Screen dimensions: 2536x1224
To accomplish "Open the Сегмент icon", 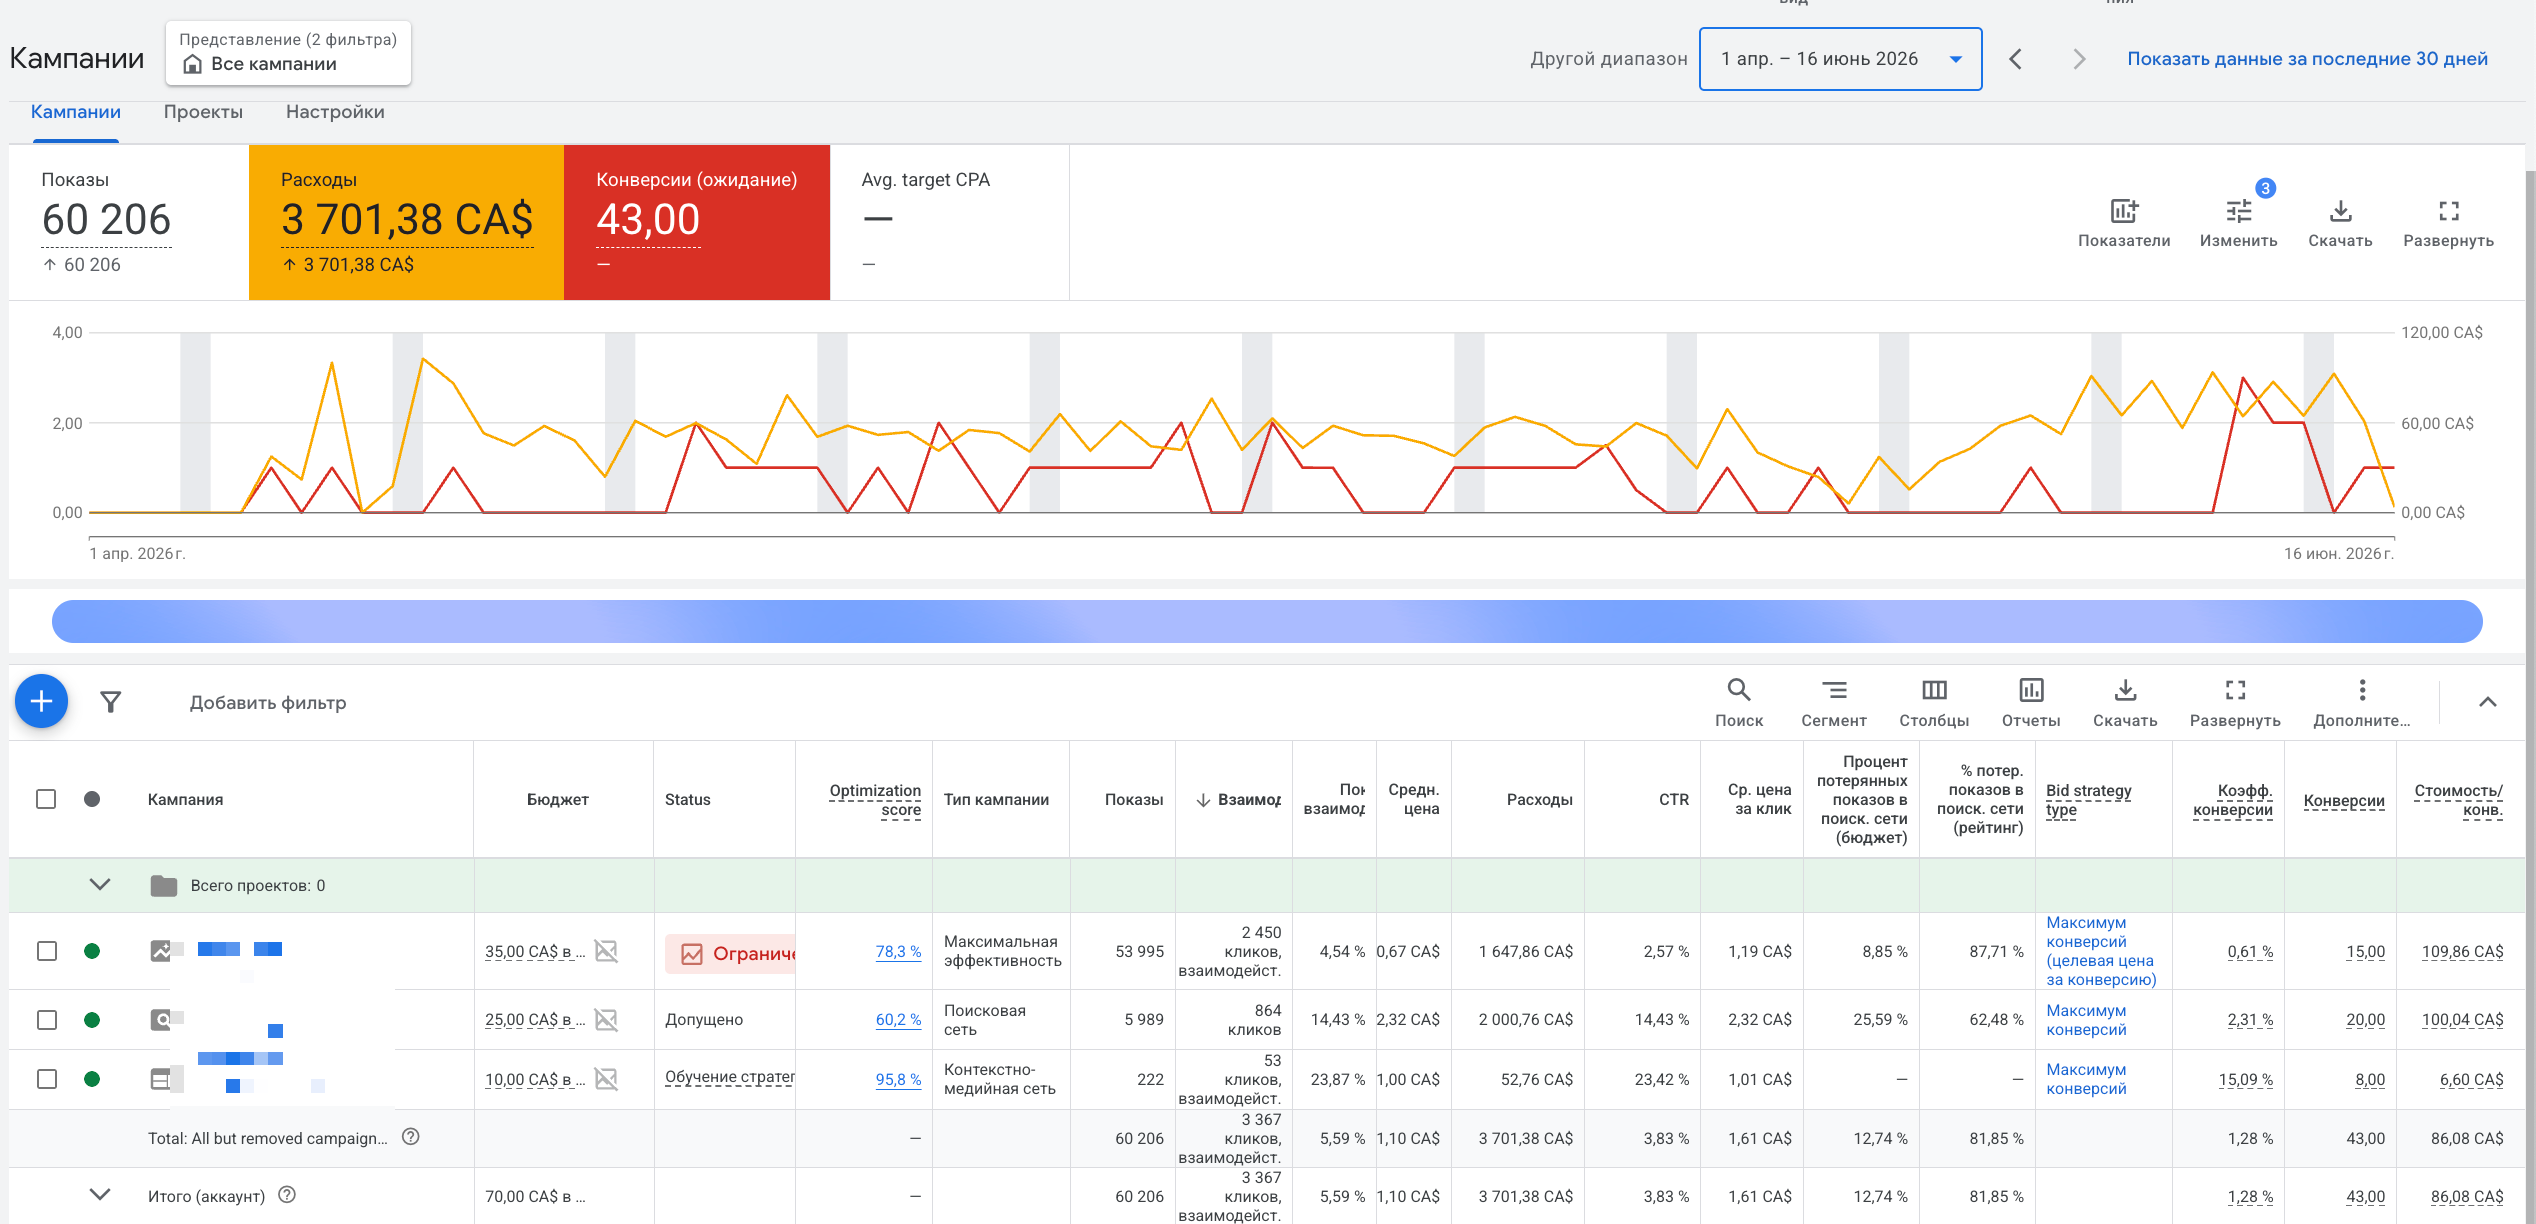I will [x=1833, y=690].
